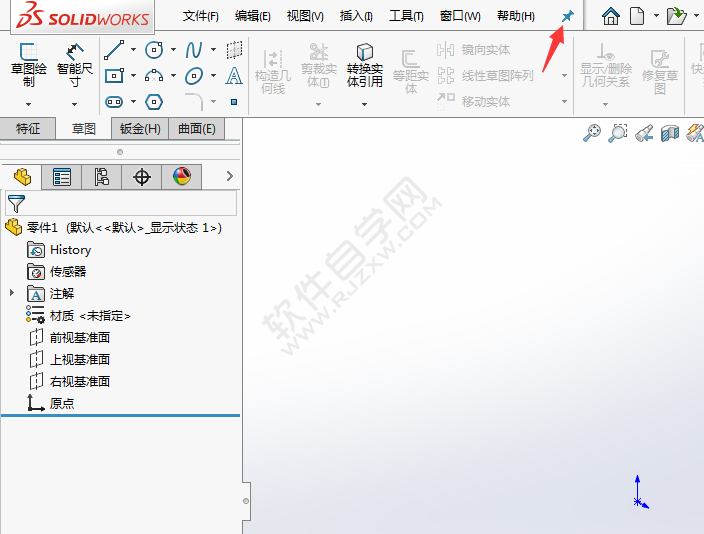
Task: Switch to the 特征 tab
Action: click(x=28, y=129)
